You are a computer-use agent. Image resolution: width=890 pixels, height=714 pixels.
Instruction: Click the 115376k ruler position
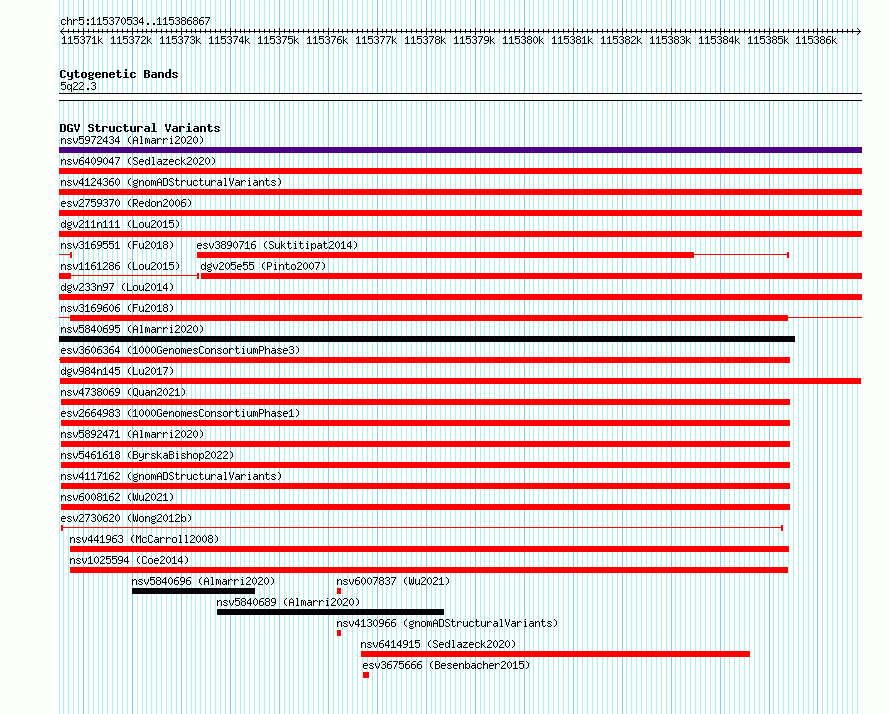click(327, 40)
